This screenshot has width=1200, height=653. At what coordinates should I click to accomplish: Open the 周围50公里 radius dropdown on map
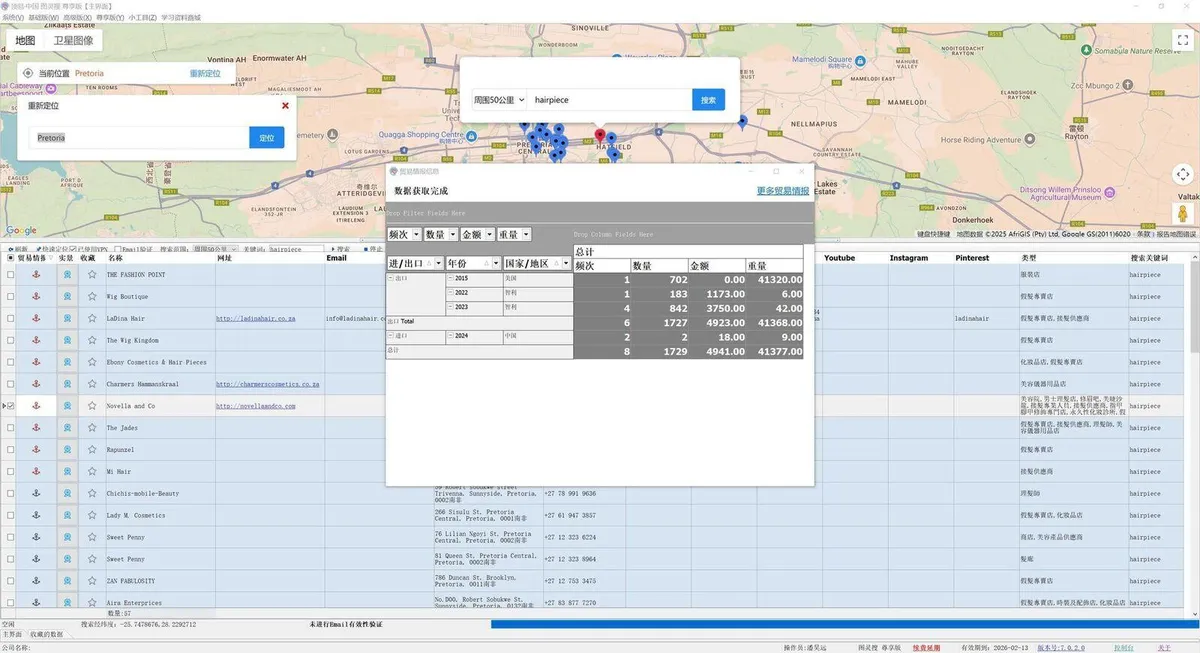coord(499,100)
